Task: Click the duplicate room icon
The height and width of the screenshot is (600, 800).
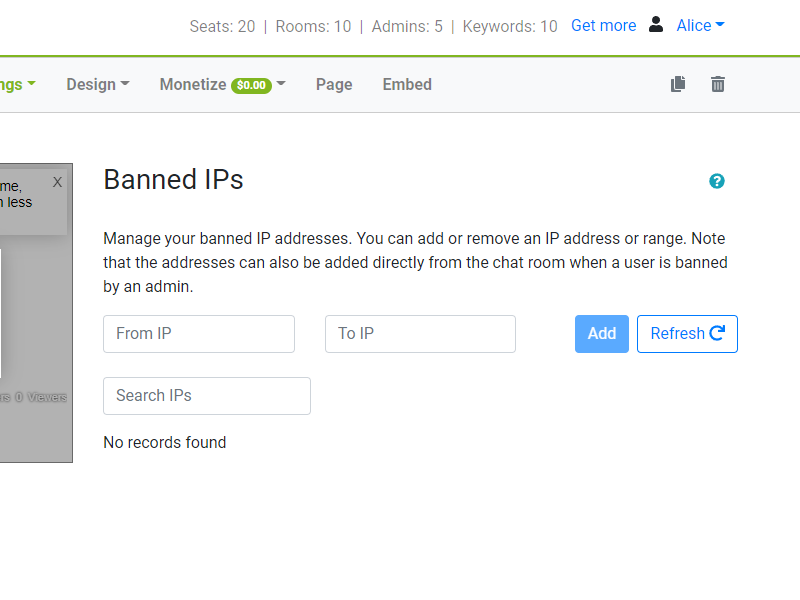Action: point(677,84)
